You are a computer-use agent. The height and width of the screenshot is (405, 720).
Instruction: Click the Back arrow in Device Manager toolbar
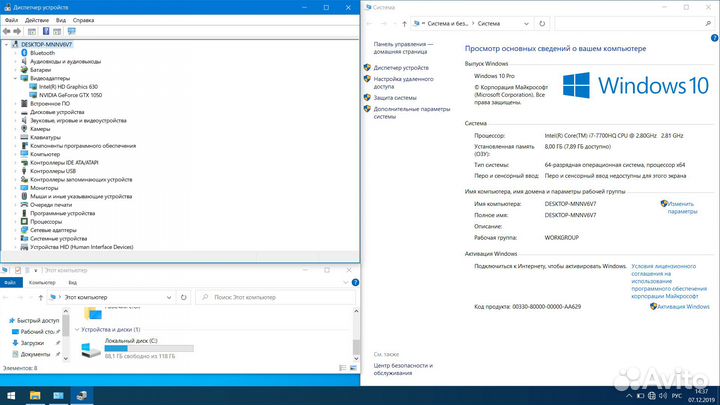pos(6,31)
